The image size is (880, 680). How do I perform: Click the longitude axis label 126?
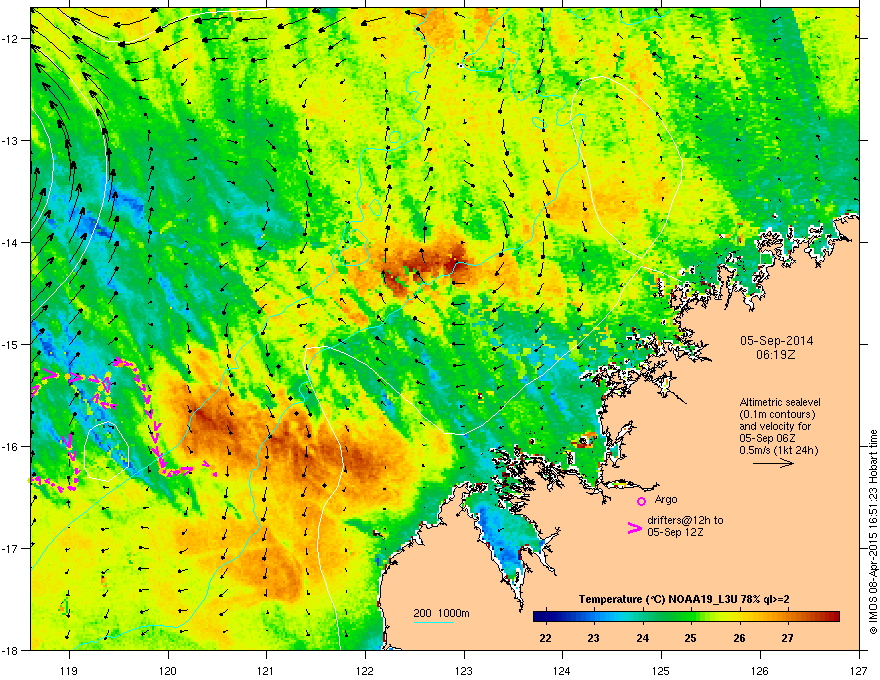point(760,670)
